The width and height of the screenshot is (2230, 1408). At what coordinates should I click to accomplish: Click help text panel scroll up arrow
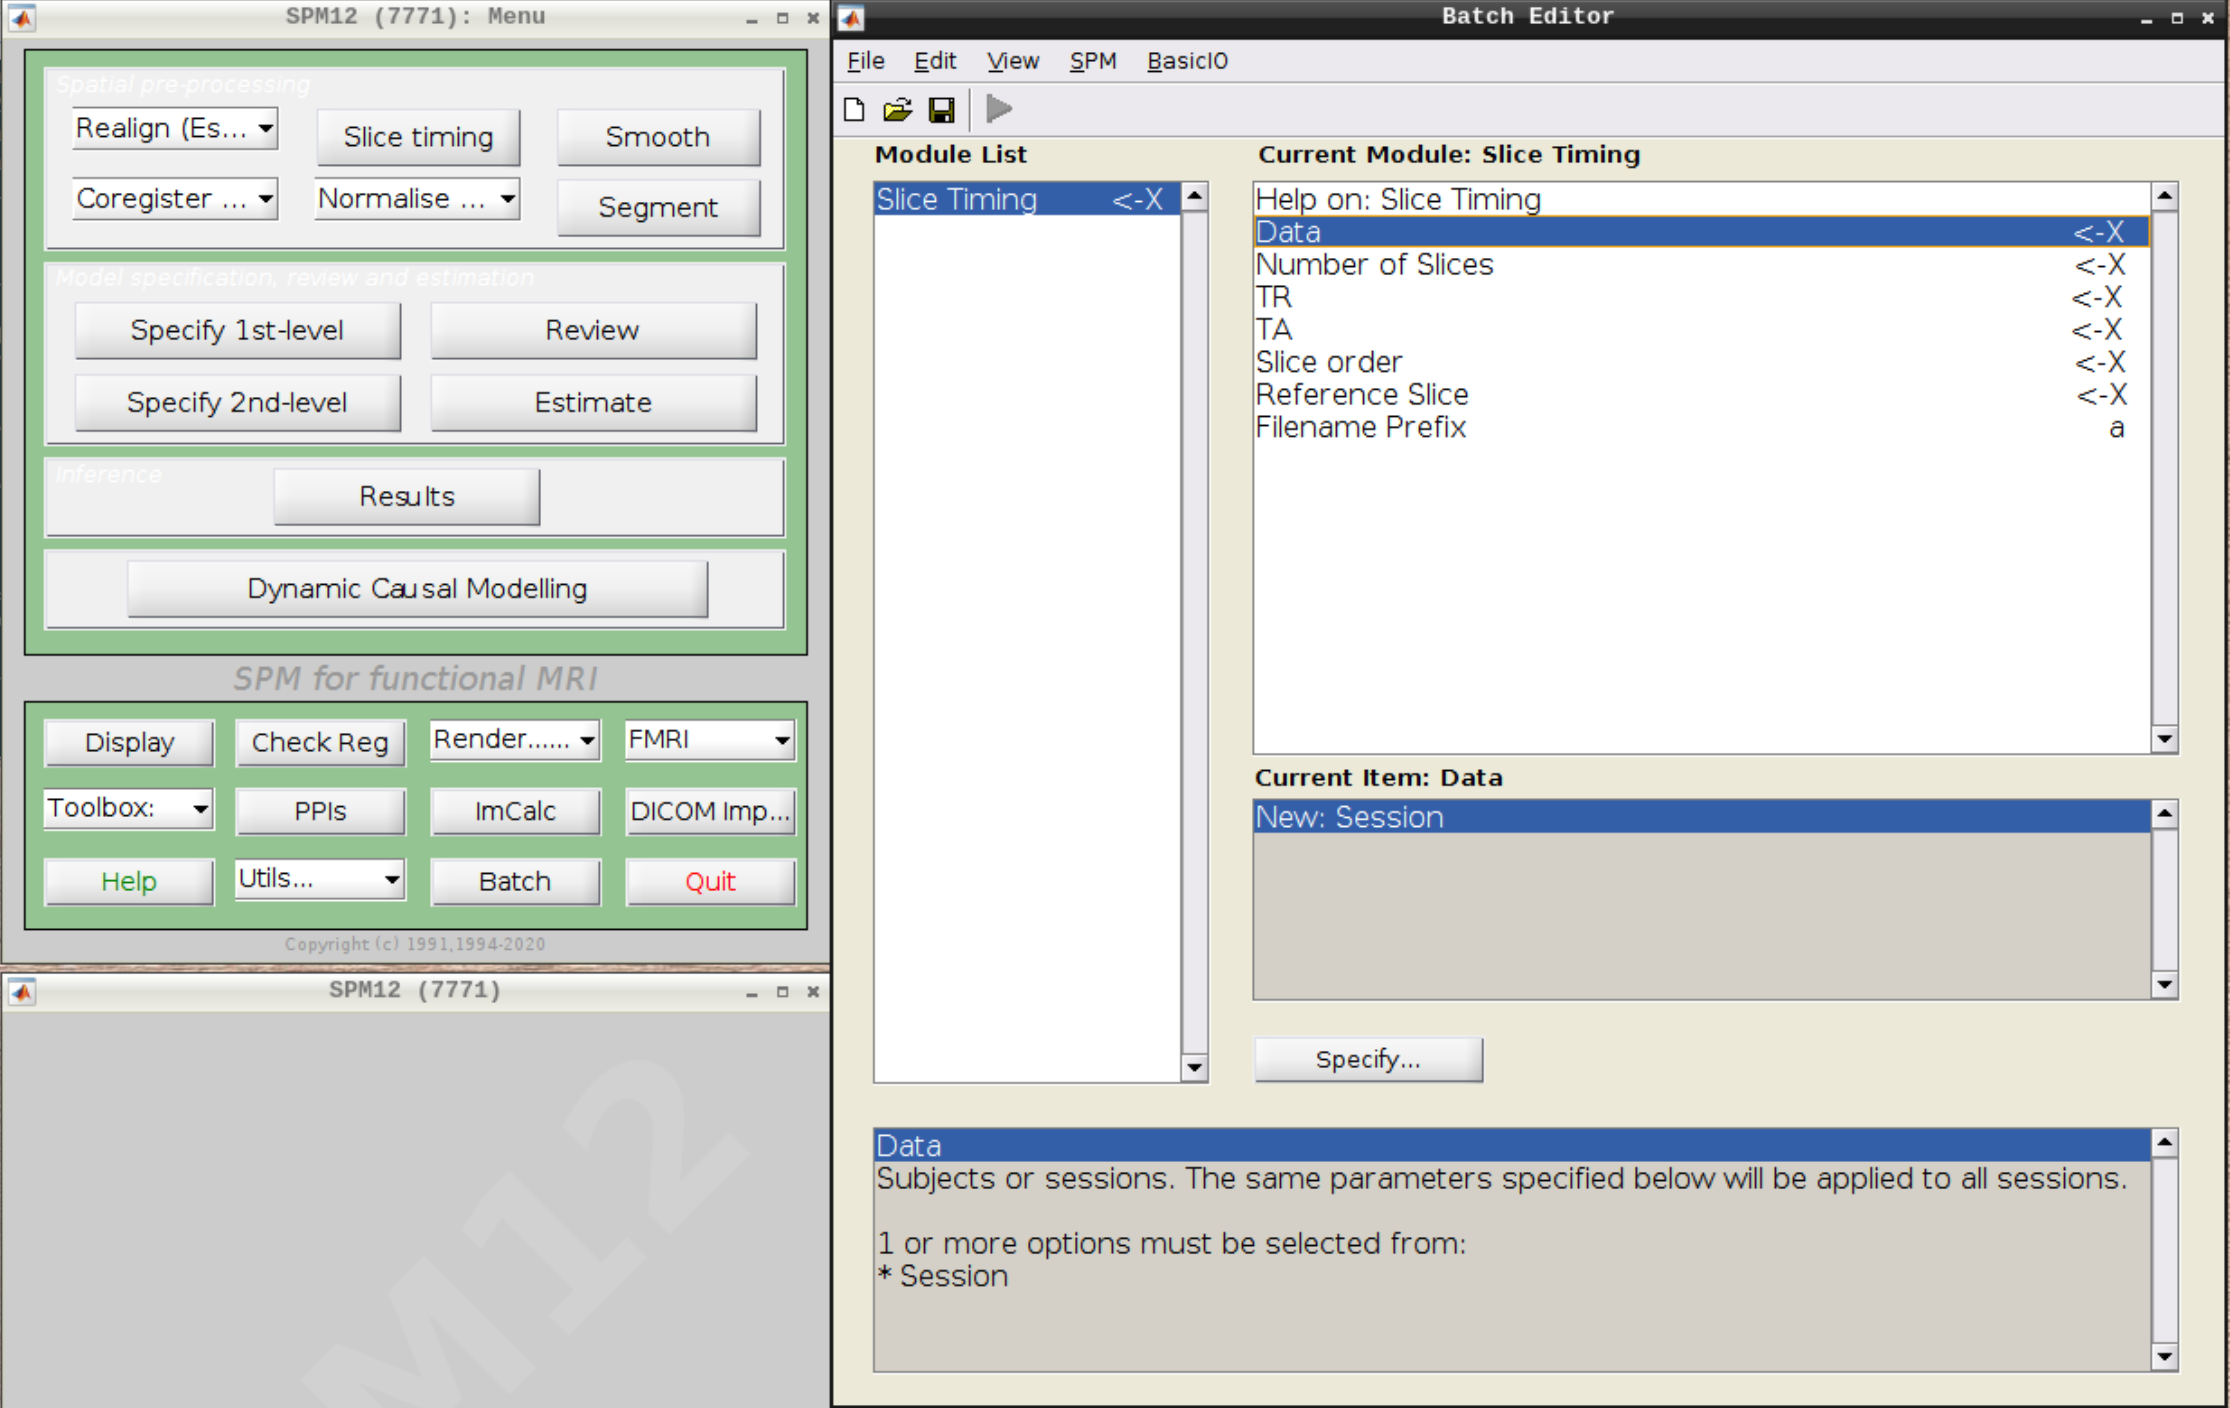click(2165, 1143)
